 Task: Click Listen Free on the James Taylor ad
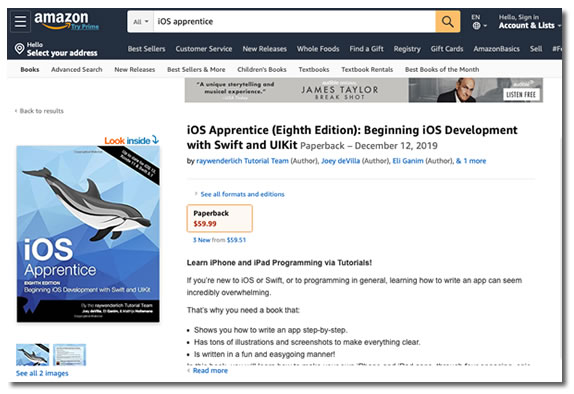521,95
